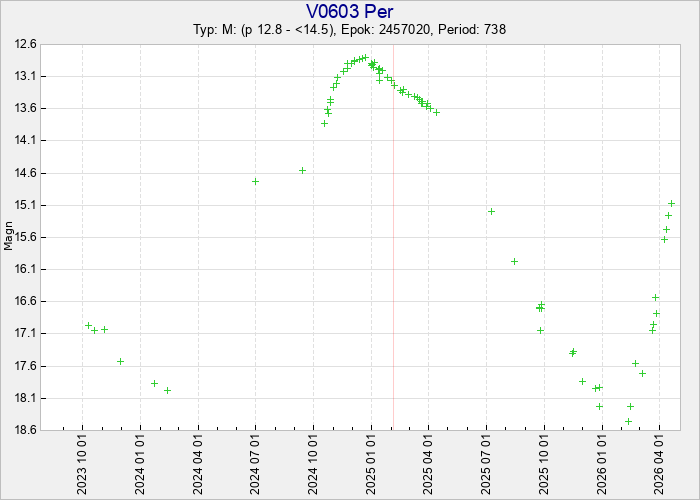The width and height of the screenshot is (700, 500).
Task: Click gray data point at 2024 07 01
Action: 255,181
